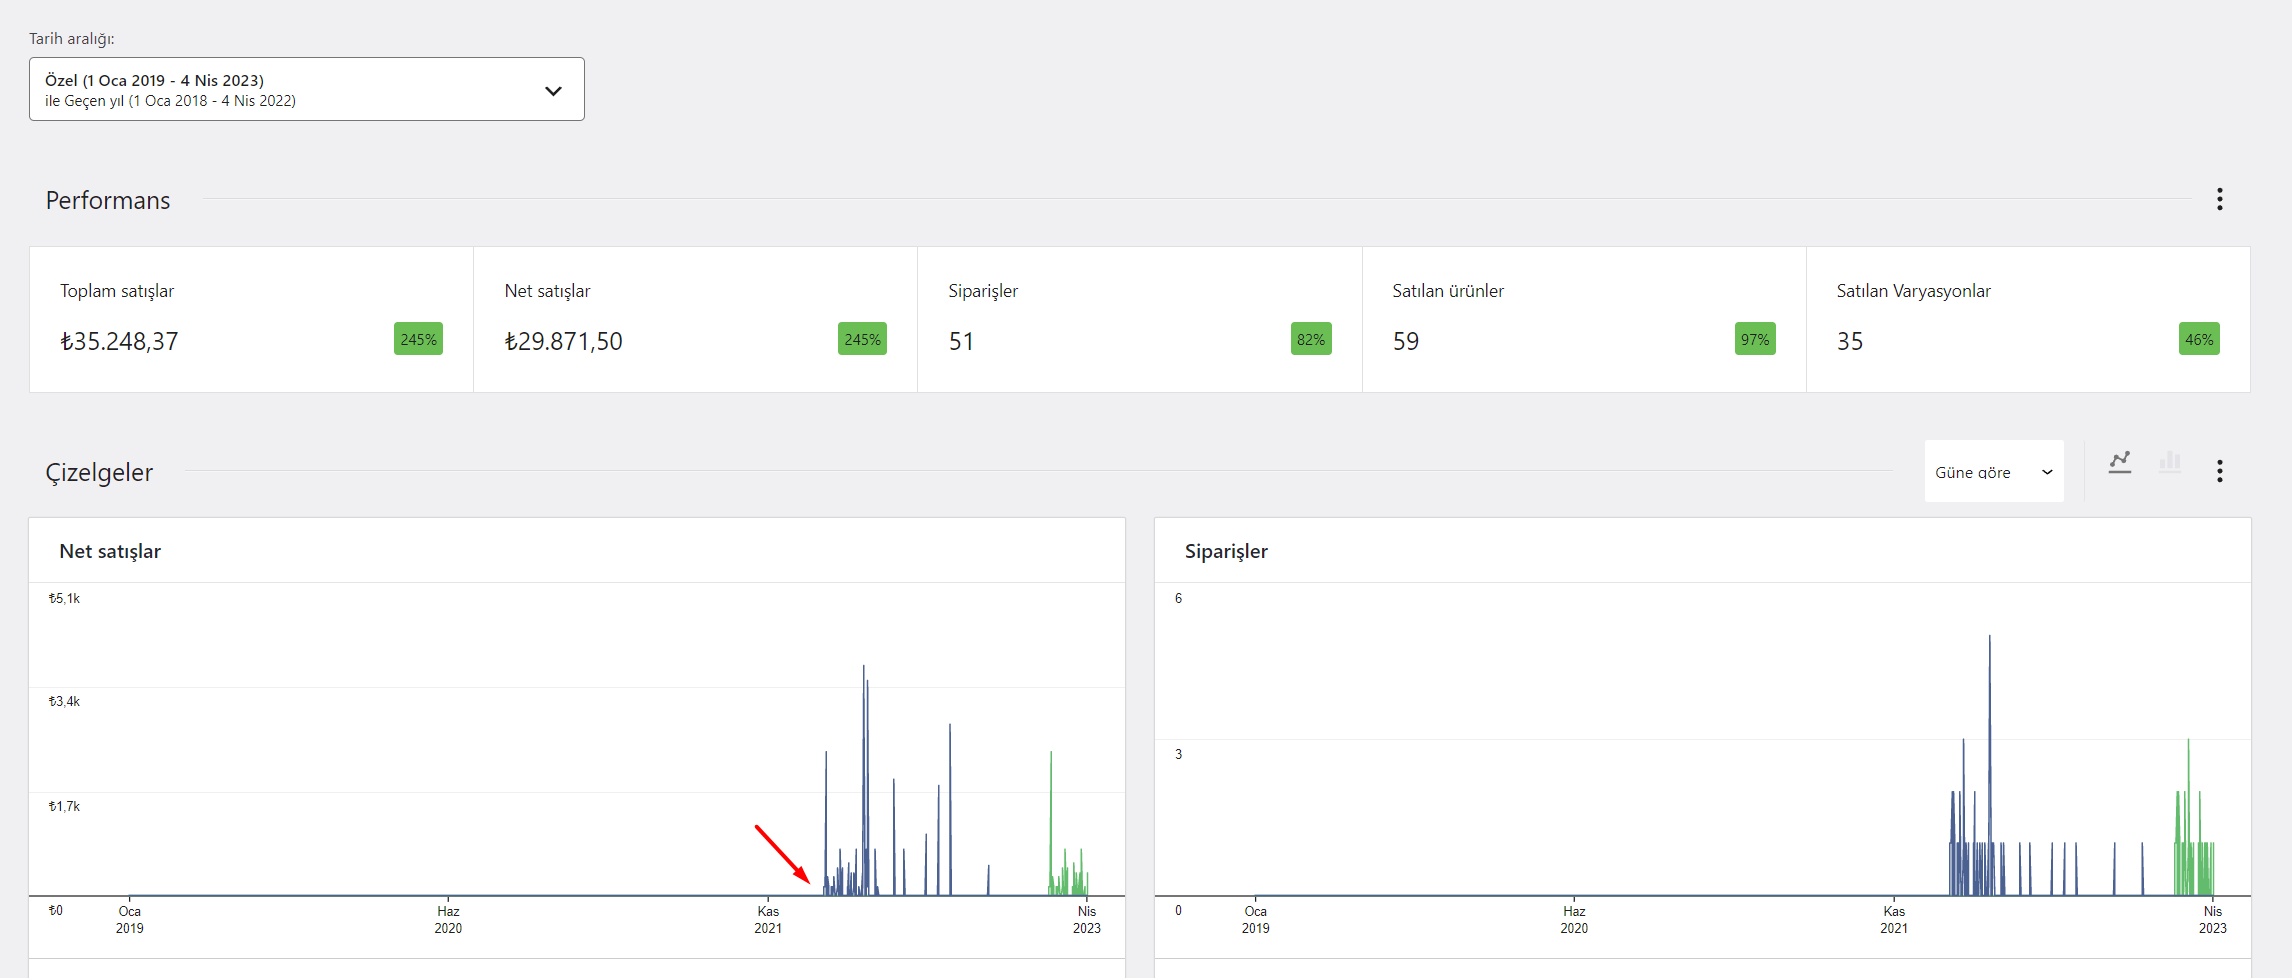This screenshot has height=978, width=2292.
Task: Click the ₺35.248,37 total sales value
Action: pos(119,341)
